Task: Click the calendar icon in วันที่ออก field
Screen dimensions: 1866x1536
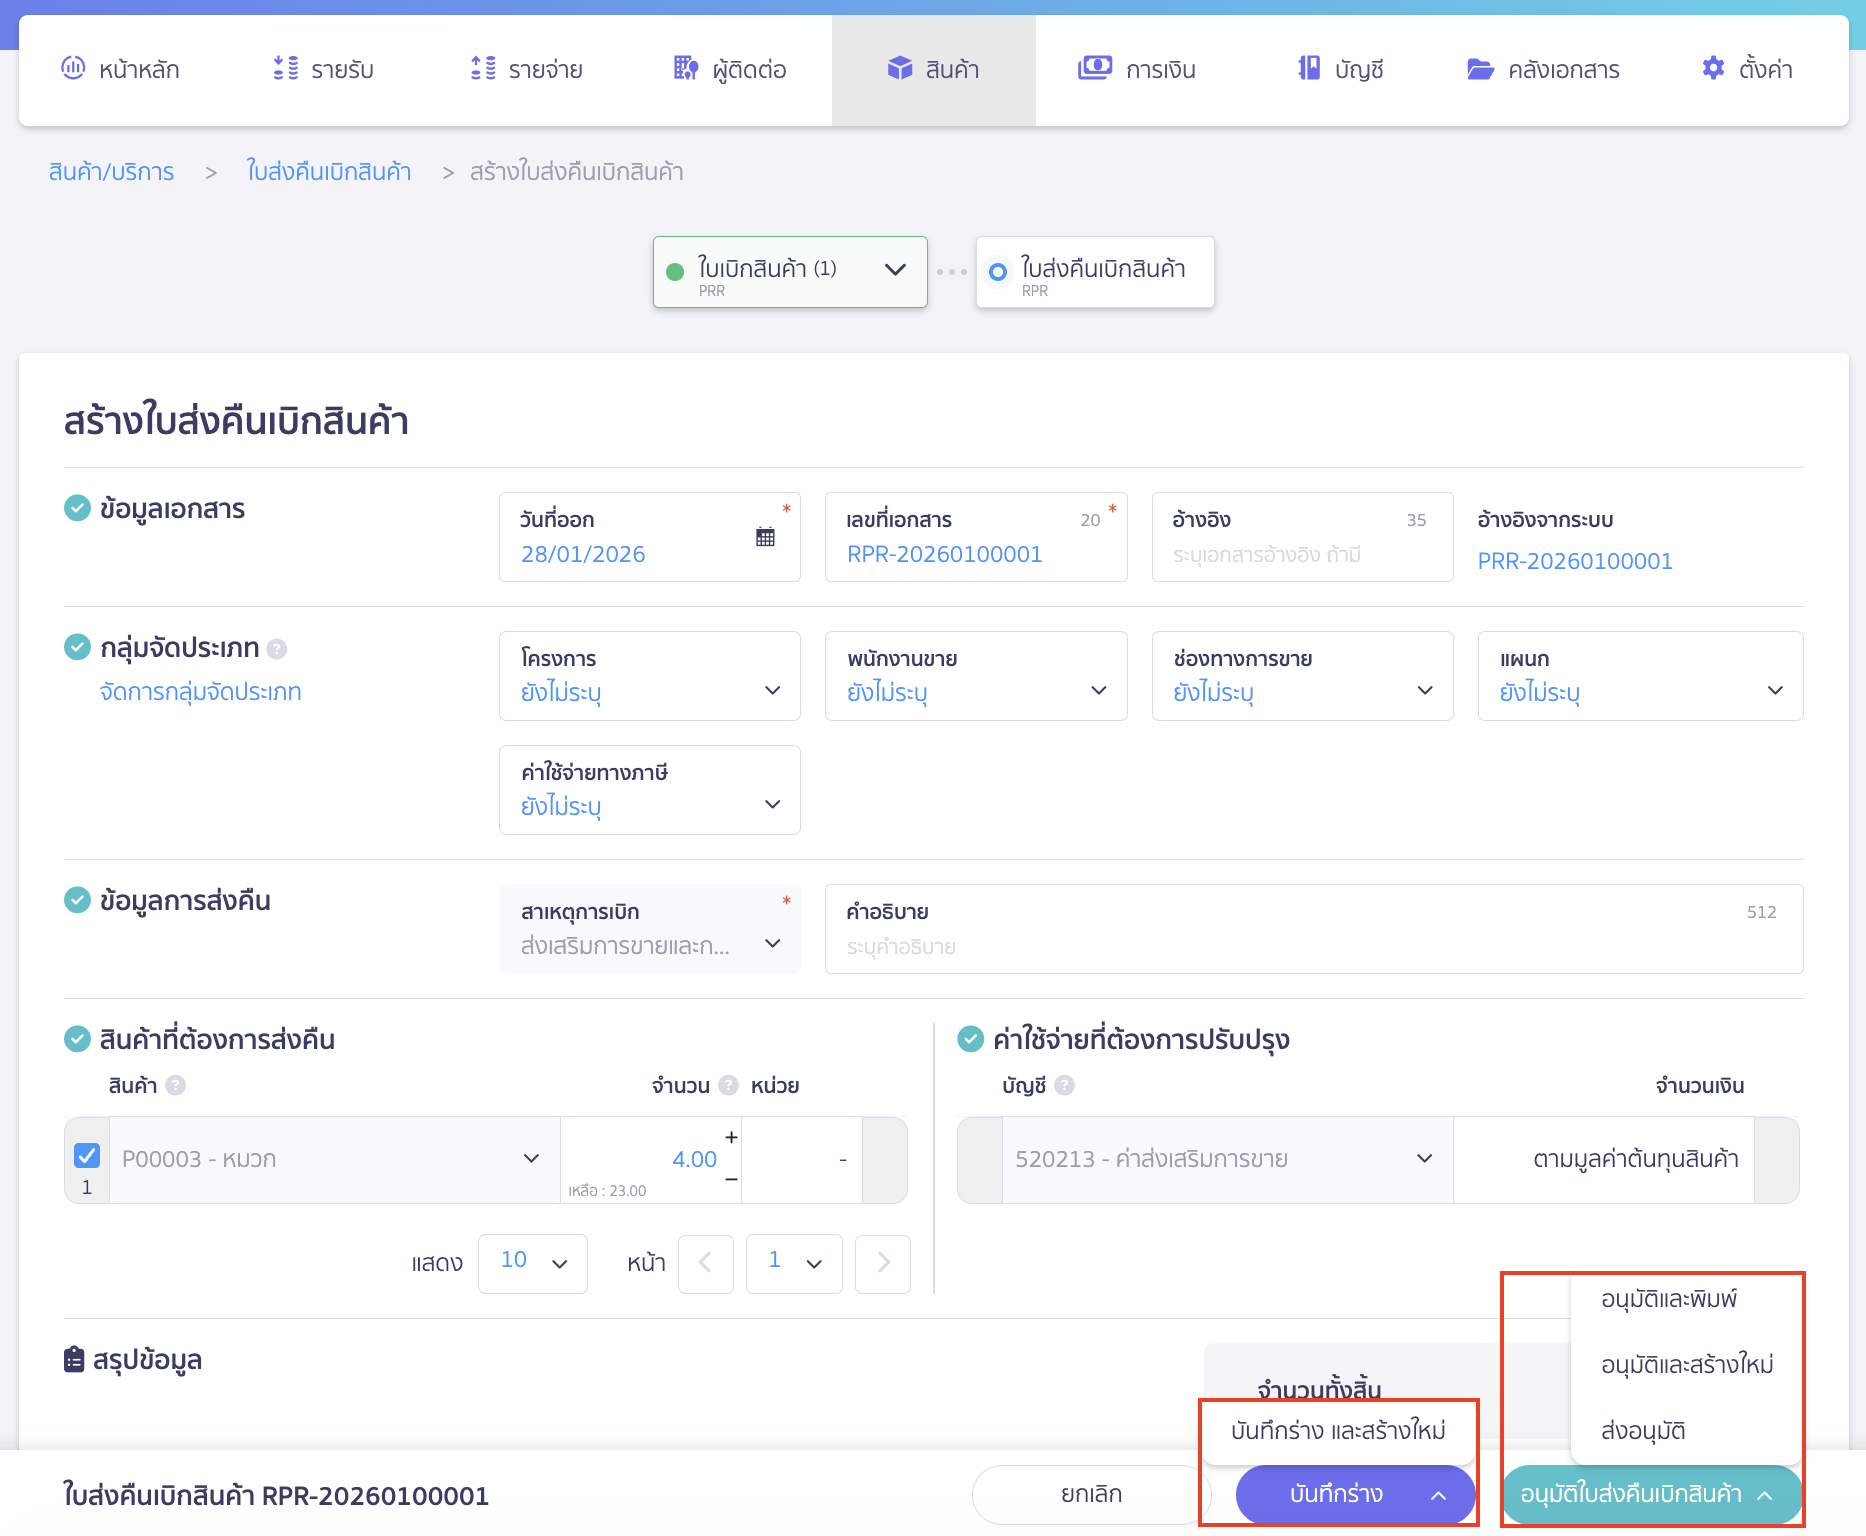Action: [x=765, y=537]
